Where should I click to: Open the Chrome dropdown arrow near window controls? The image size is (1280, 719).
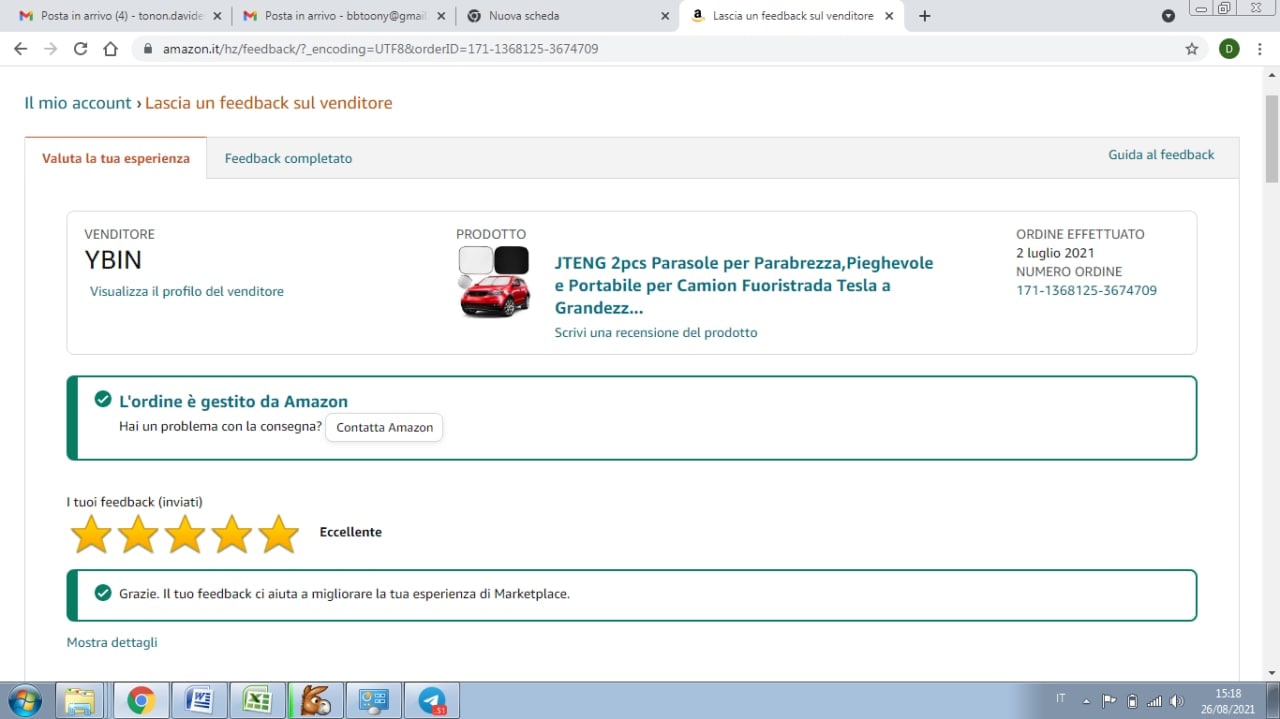point(1168,16)
